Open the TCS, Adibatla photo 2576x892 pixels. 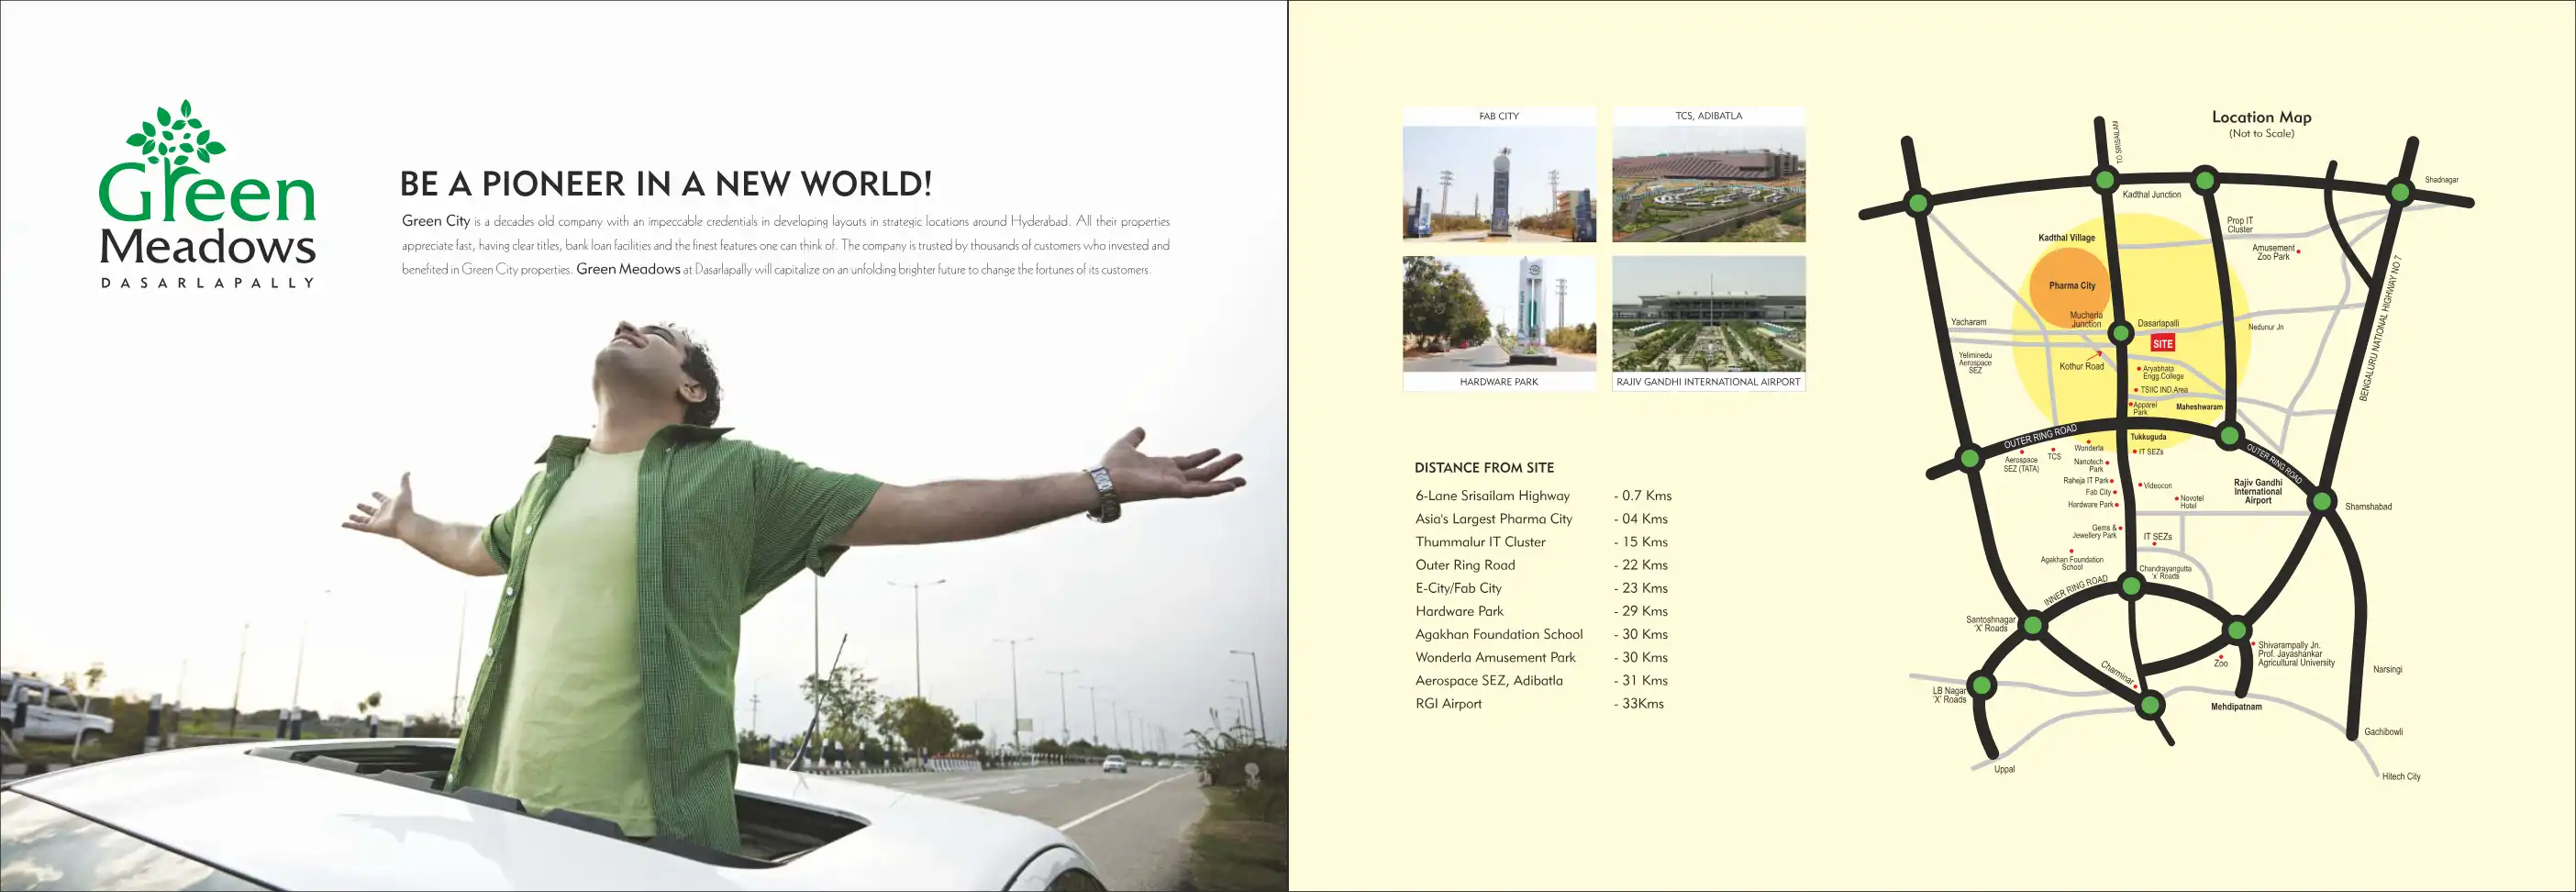[1708, 183]
